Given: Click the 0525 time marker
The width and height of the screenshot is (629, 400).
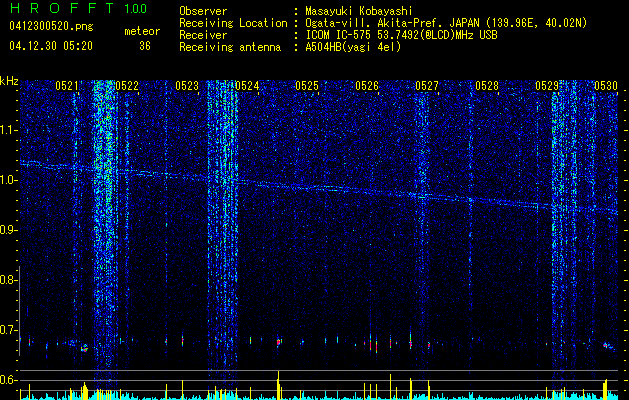Looking at the screenshot, I should tap(307, 85).
